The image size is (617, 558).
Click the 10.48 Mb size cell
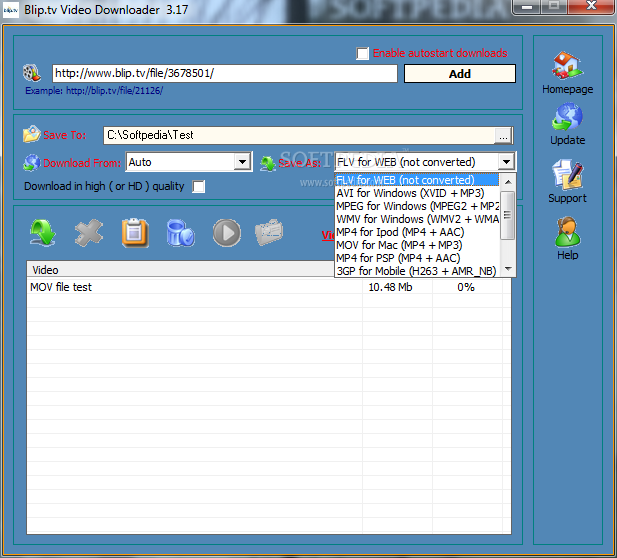click(390, 287)
